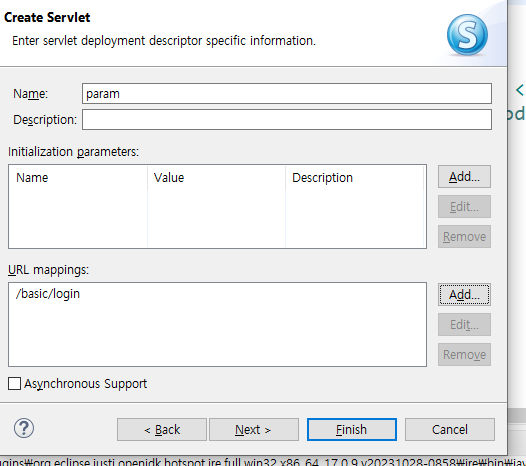Image resolution: width=526 pixels, height=466 pixels.
Task: Proceed with the Next > button
Action: click(x=254, y=429)
